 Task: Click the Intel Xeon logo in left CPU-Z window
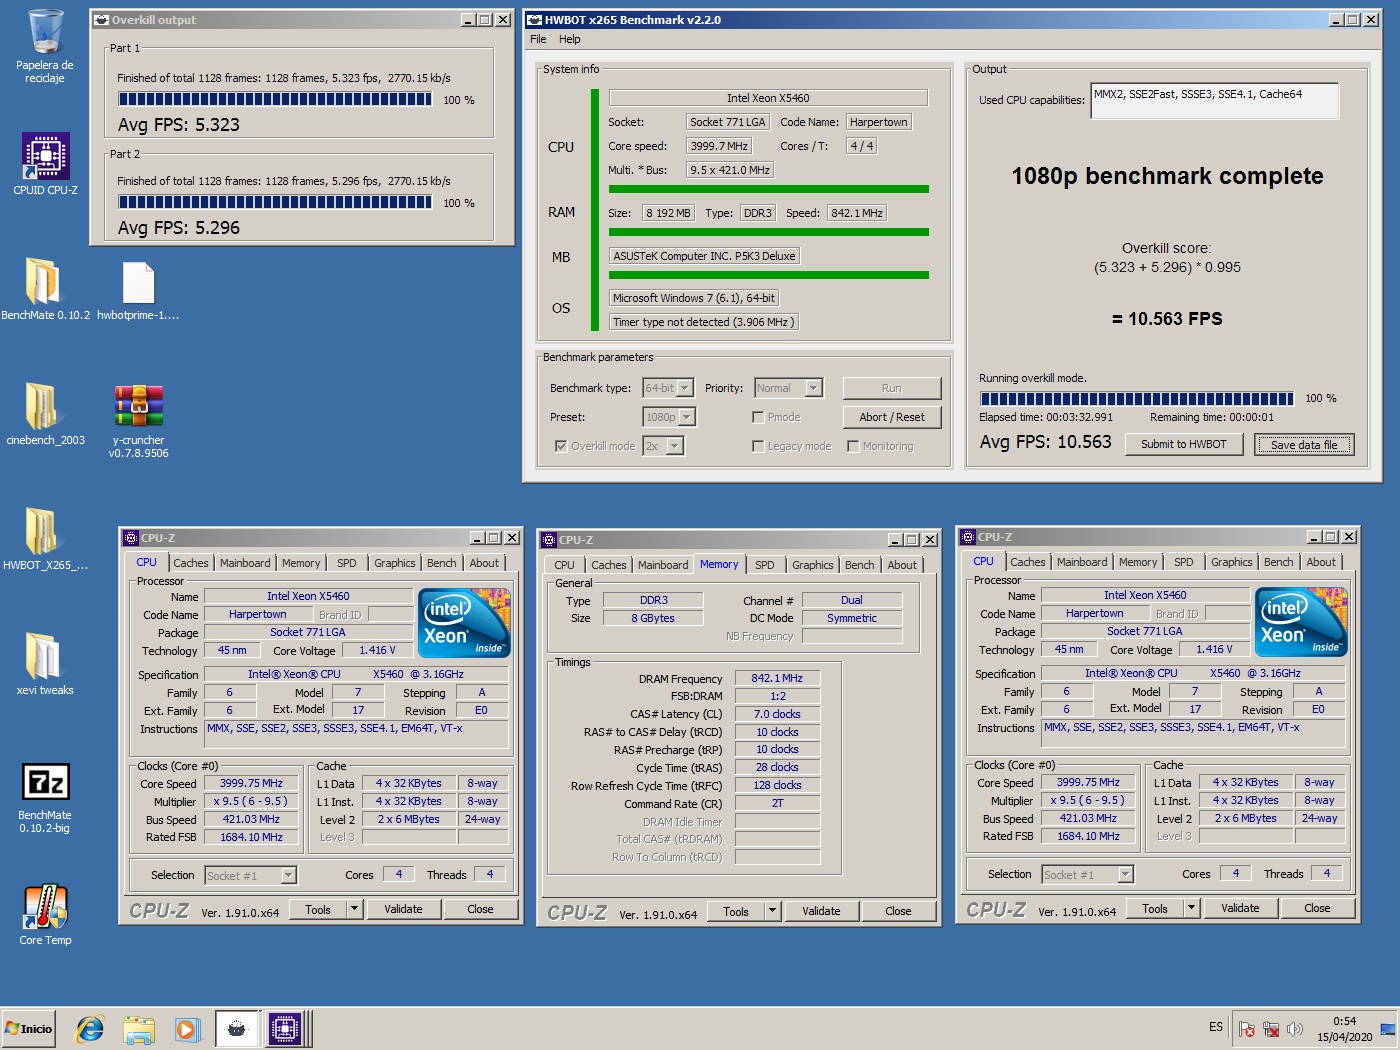click(x=465, y=622)
